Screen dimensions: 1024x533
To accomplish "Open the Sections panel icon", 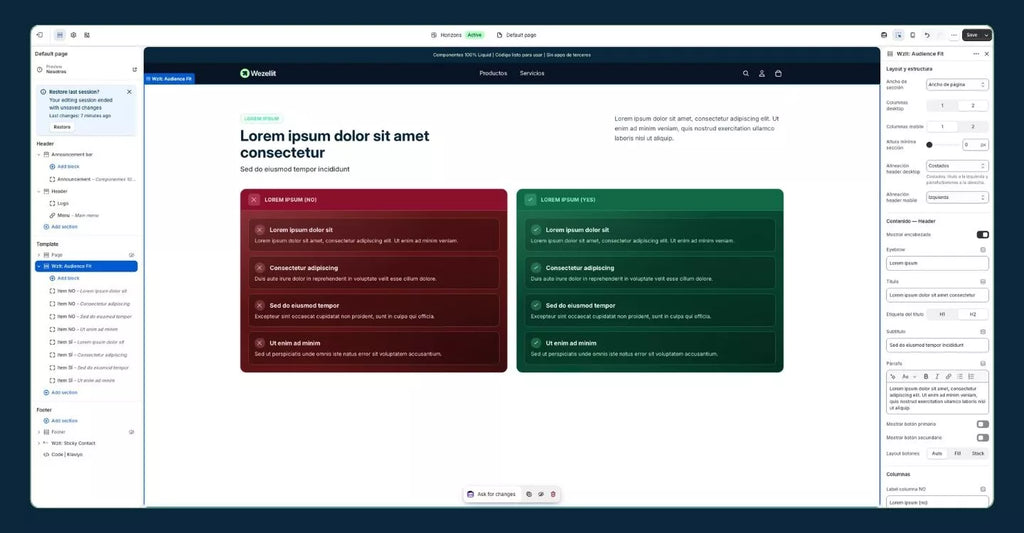I will coord(59,35).
